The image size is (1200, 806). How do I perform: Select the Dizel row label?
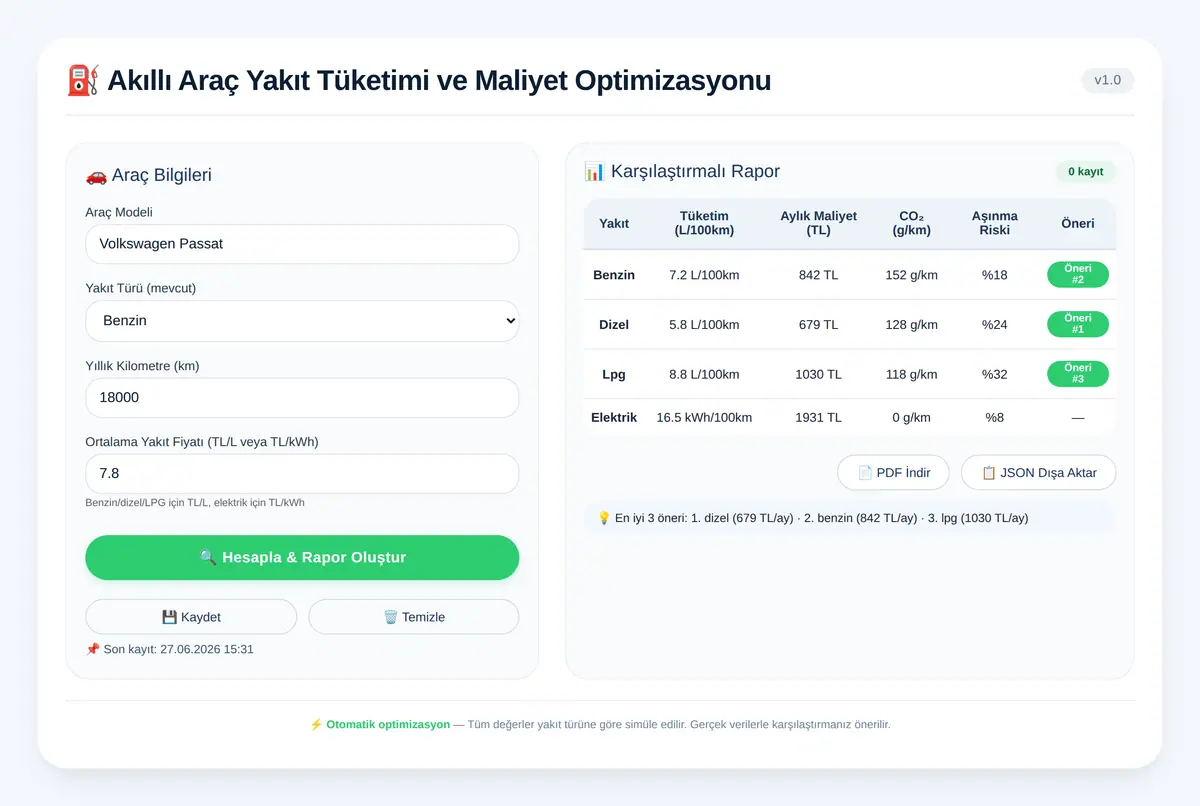pos(614,324)
